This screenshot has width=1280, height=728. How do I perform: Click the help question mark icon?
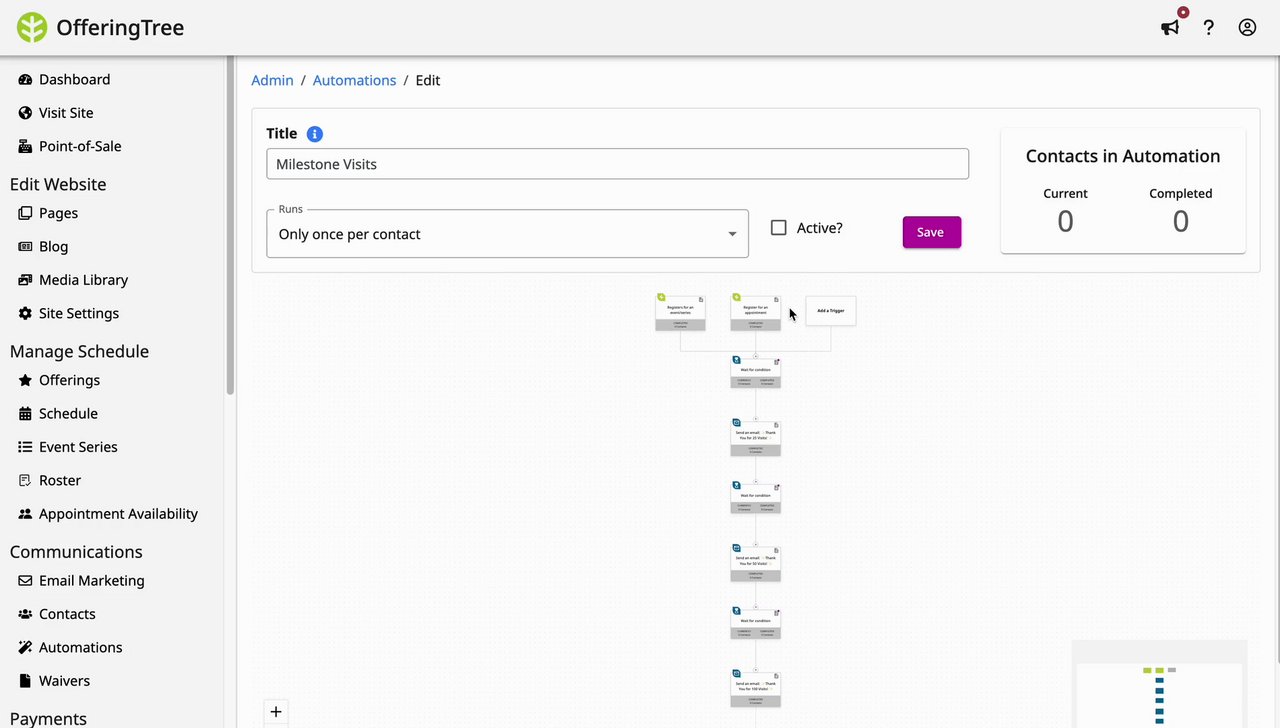click(1208, 28)
